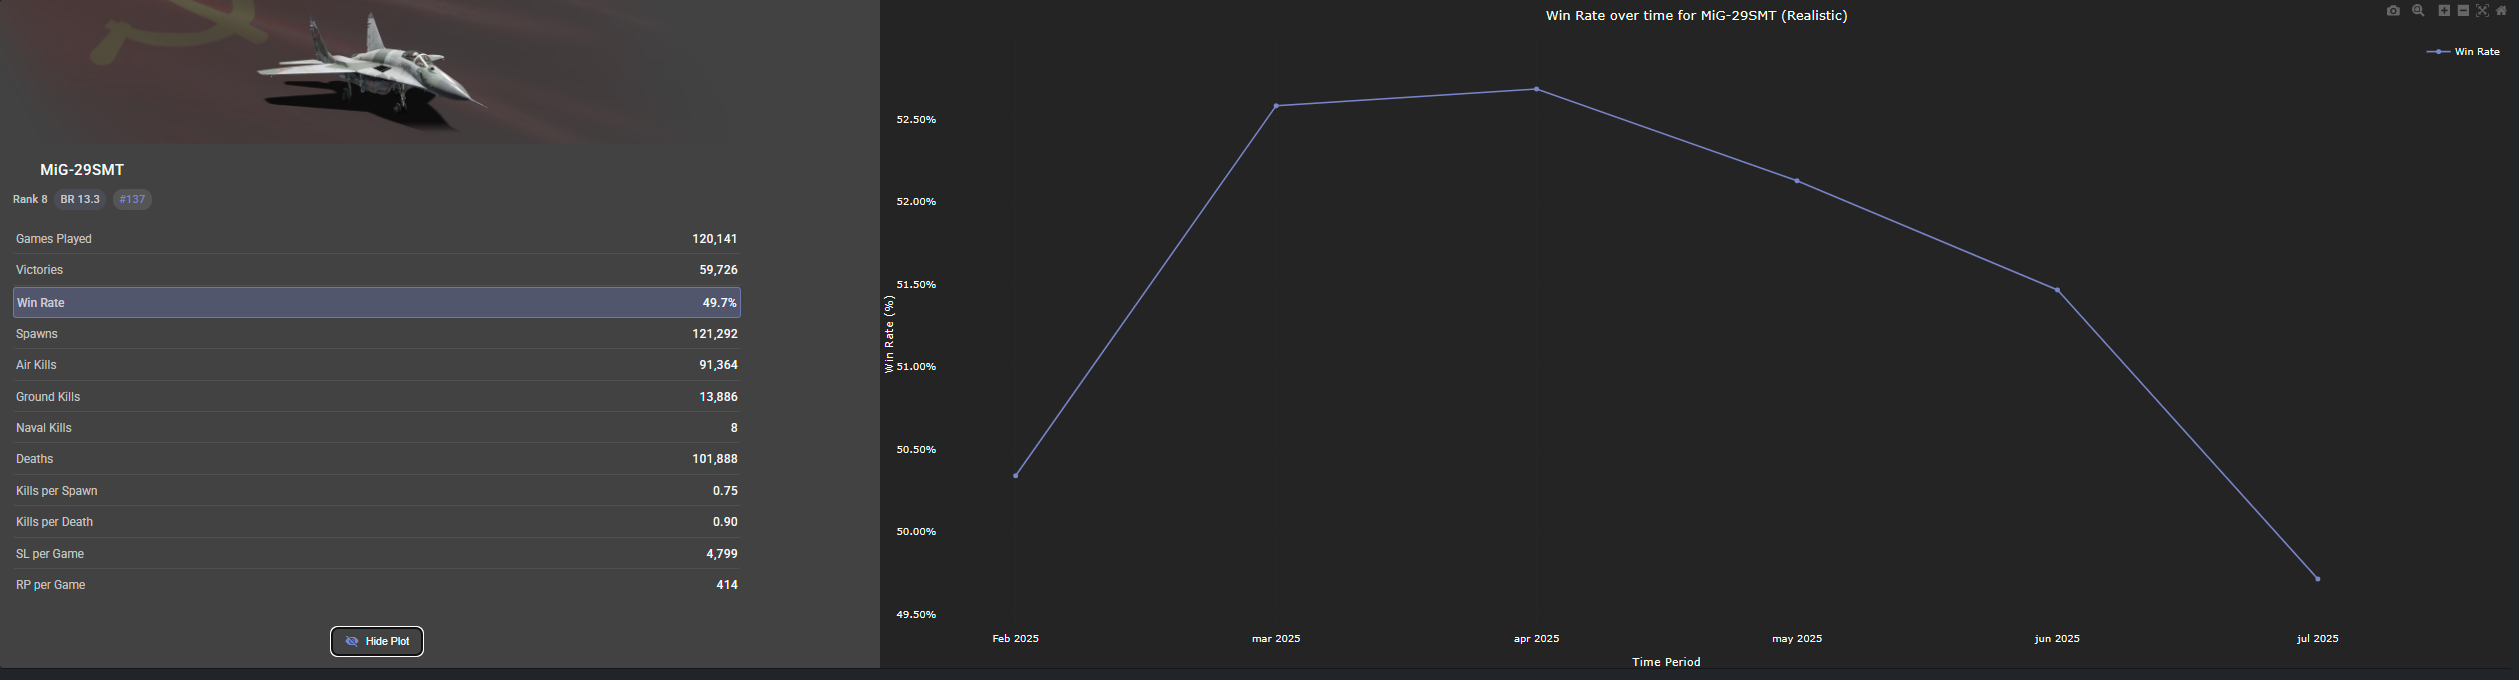The image size is (2519, 680).
Task: Click the 52.50% y-axis tick
Action: [916, 119]
